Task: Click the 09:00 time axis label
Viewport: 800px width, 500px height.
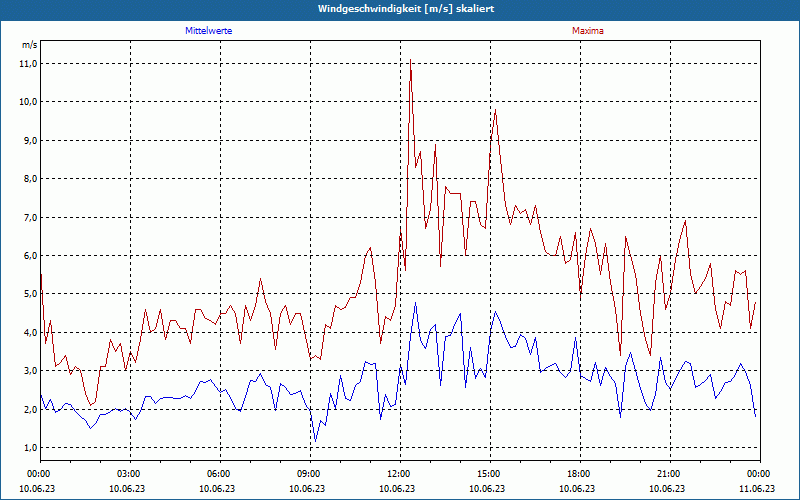Action: tap(311, 474)
